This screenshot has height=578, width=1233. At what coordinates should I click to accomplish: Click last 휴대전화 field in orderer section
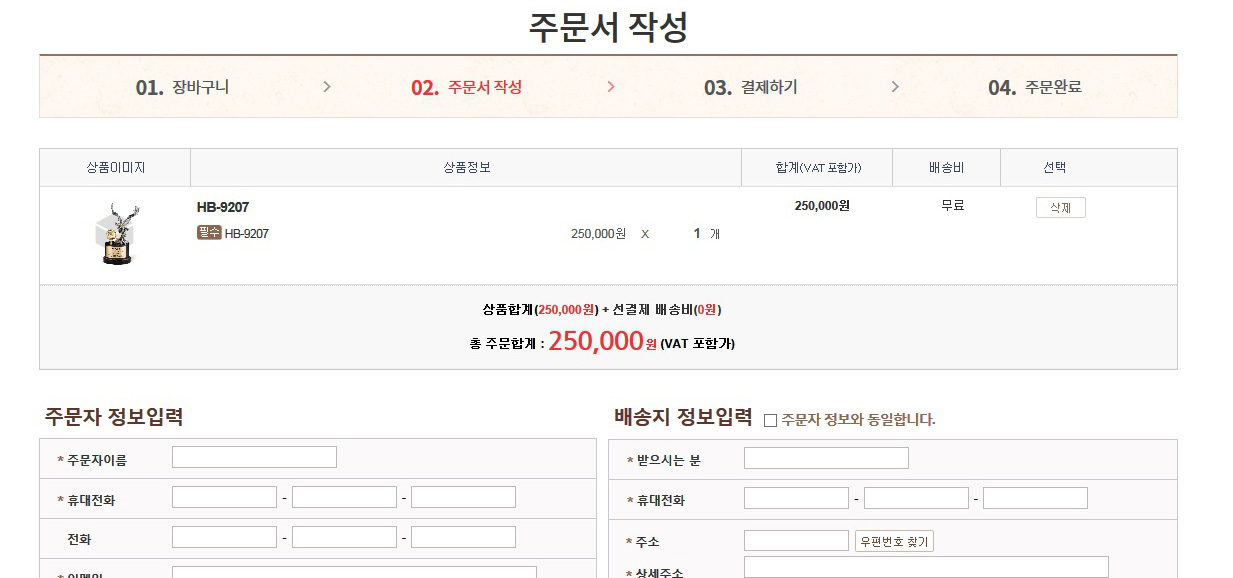(x=463, y=498)
